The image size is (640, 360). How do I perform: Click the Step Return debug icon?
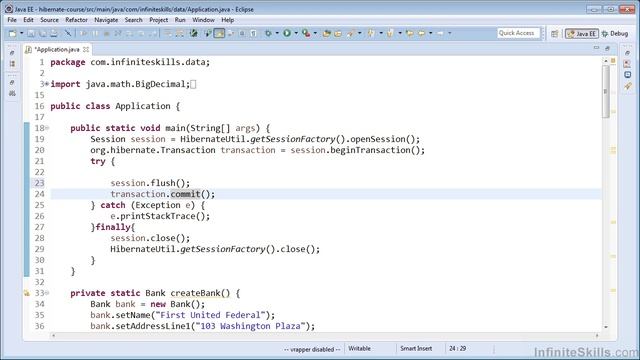pyautogui.click(x=152, y=33)
